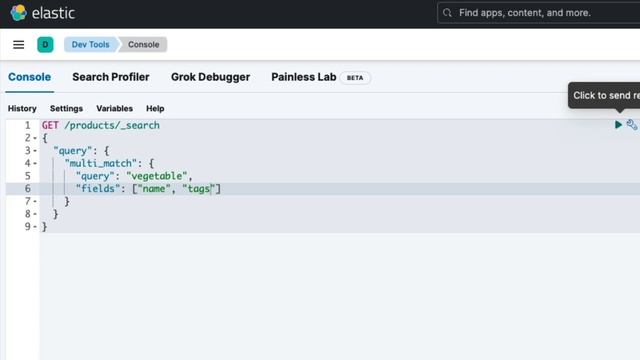Select the Console breadcrumb
This screenshot has height=360, width=640.
pos(143,44)
